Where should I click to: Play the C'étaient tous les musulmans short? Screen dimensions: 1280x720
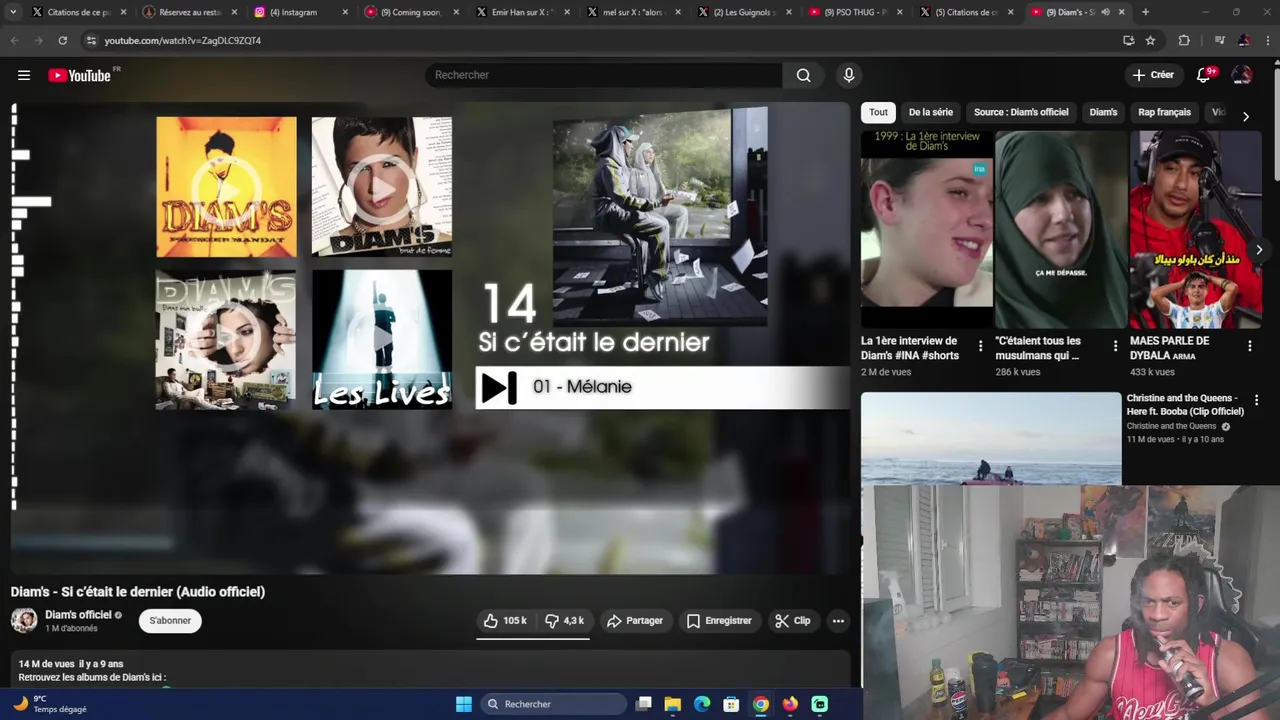tap(1061, 230)
